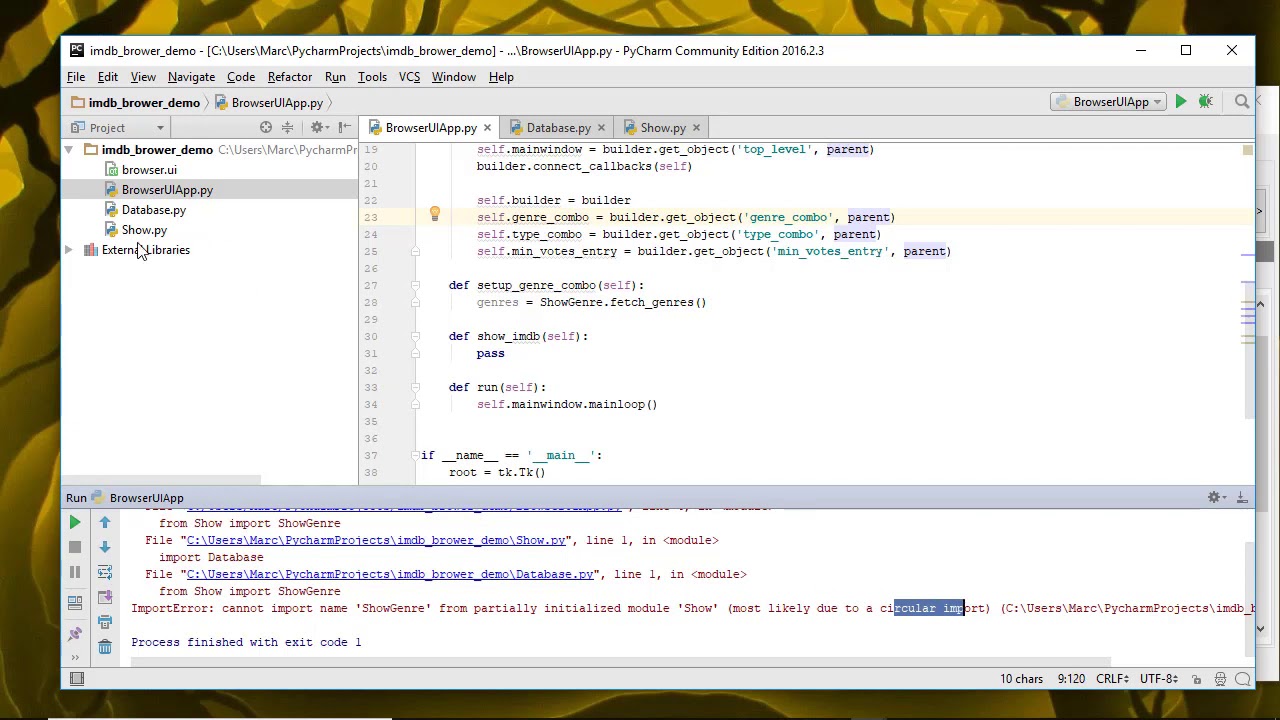Click cursor position 9:120 in status bar
This screenshot has width=1280, height=720.
click(1071, 679)
